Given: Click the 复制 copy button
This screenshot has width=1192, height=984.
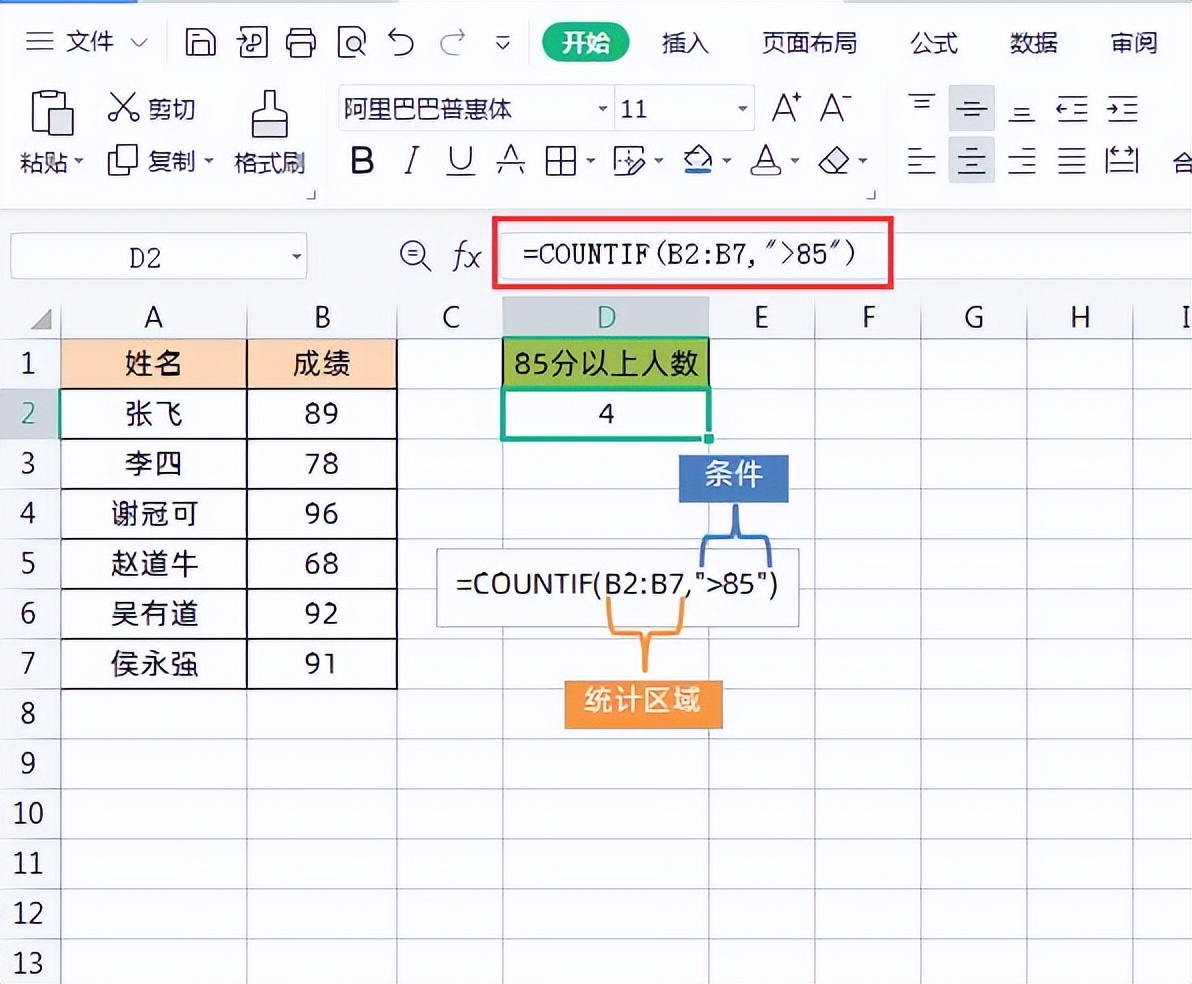Looking at the screenshot, I should [x=151, y=161].
